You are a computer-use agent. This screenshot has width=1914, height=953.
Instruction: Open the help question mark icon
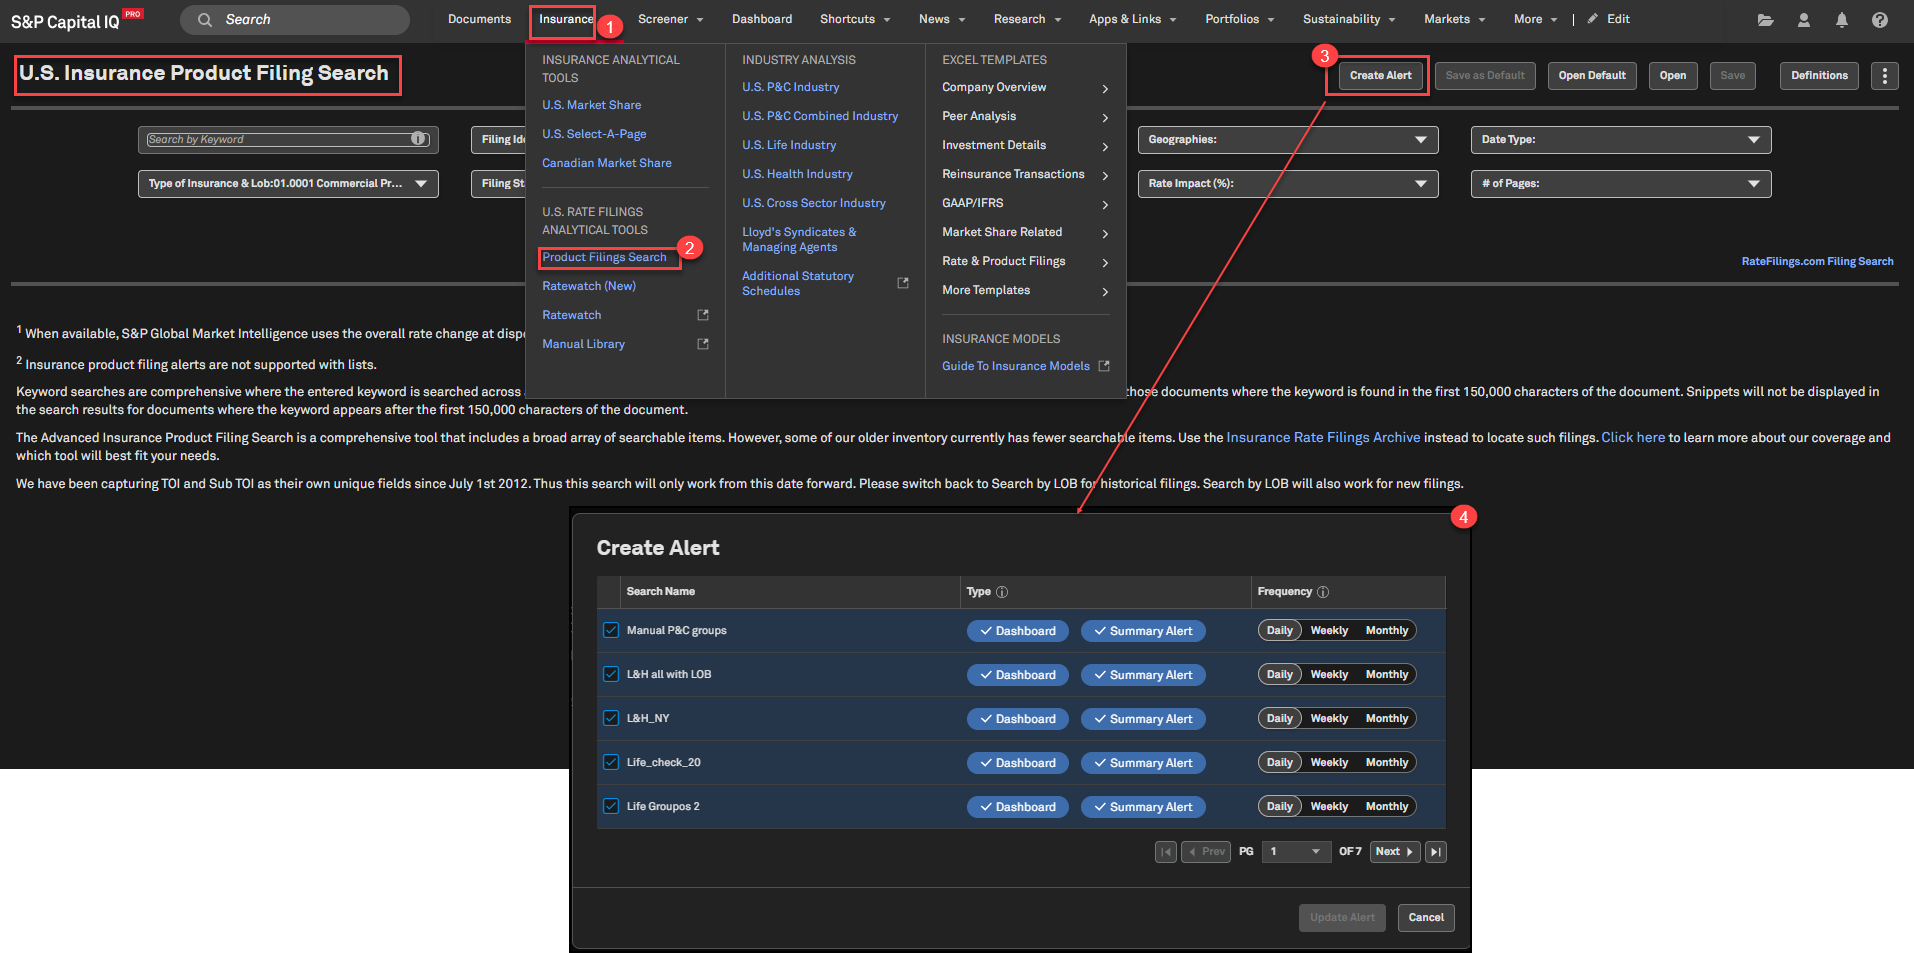pos(1879,20)
